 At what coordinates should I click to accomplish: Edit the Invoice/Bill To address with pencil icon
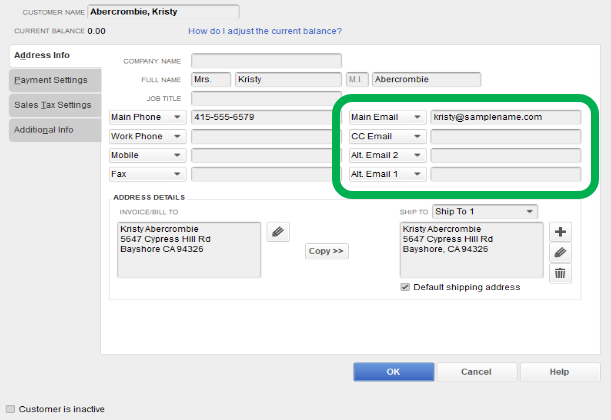[278, 232]
